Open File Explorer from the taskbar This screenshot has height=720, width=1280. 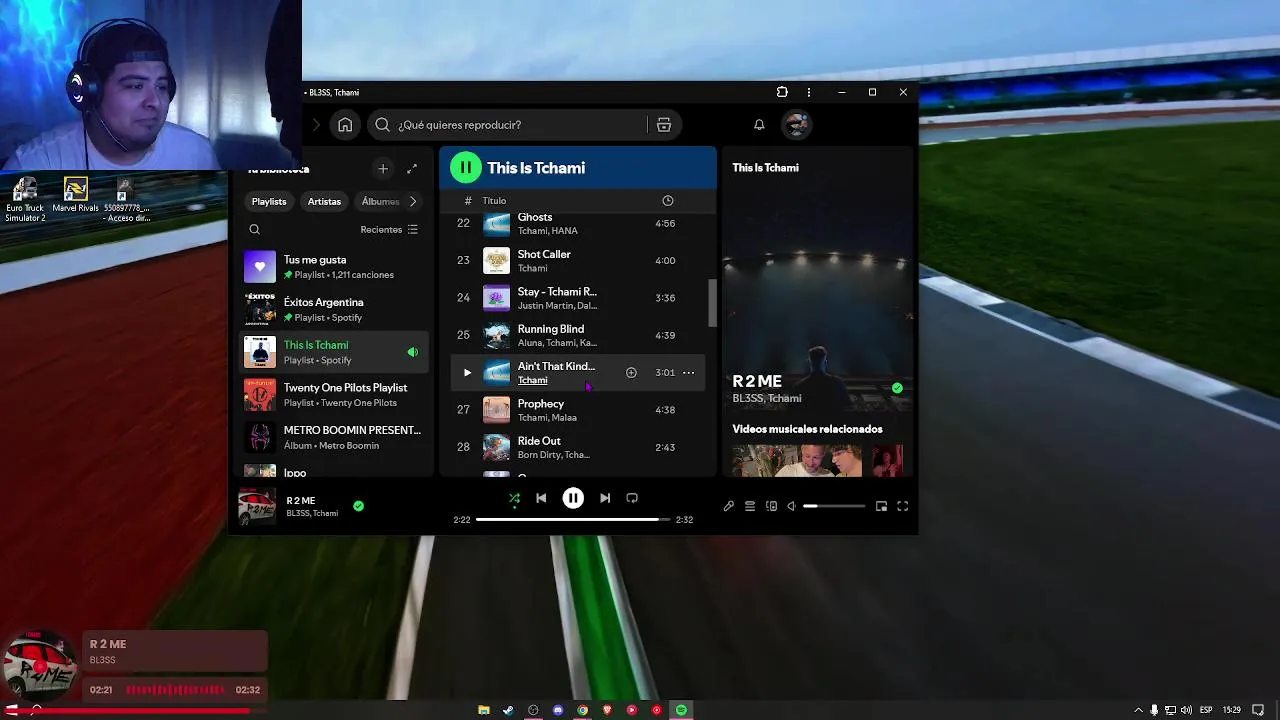483,710
